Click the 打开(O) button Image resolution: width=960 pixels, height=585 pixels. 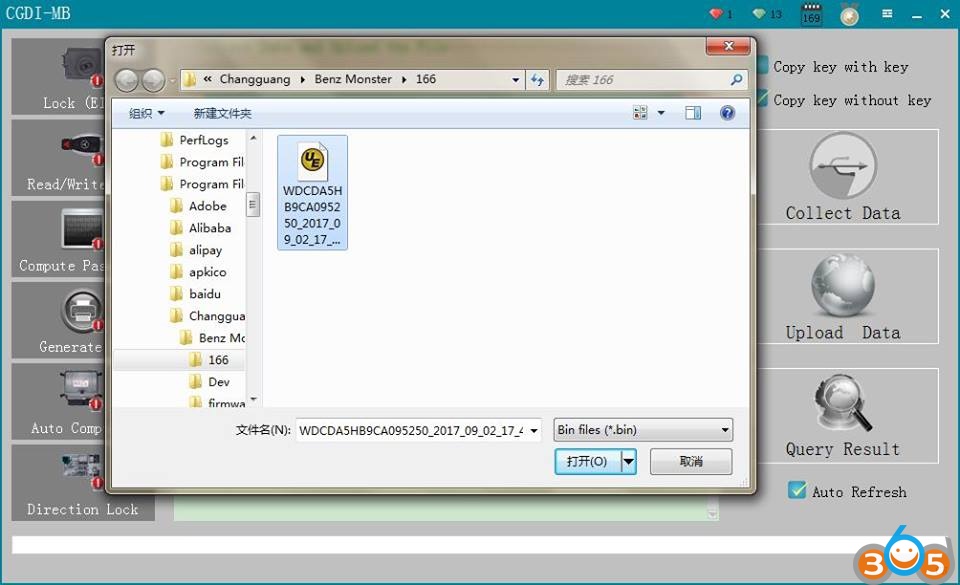click(587, 461)
